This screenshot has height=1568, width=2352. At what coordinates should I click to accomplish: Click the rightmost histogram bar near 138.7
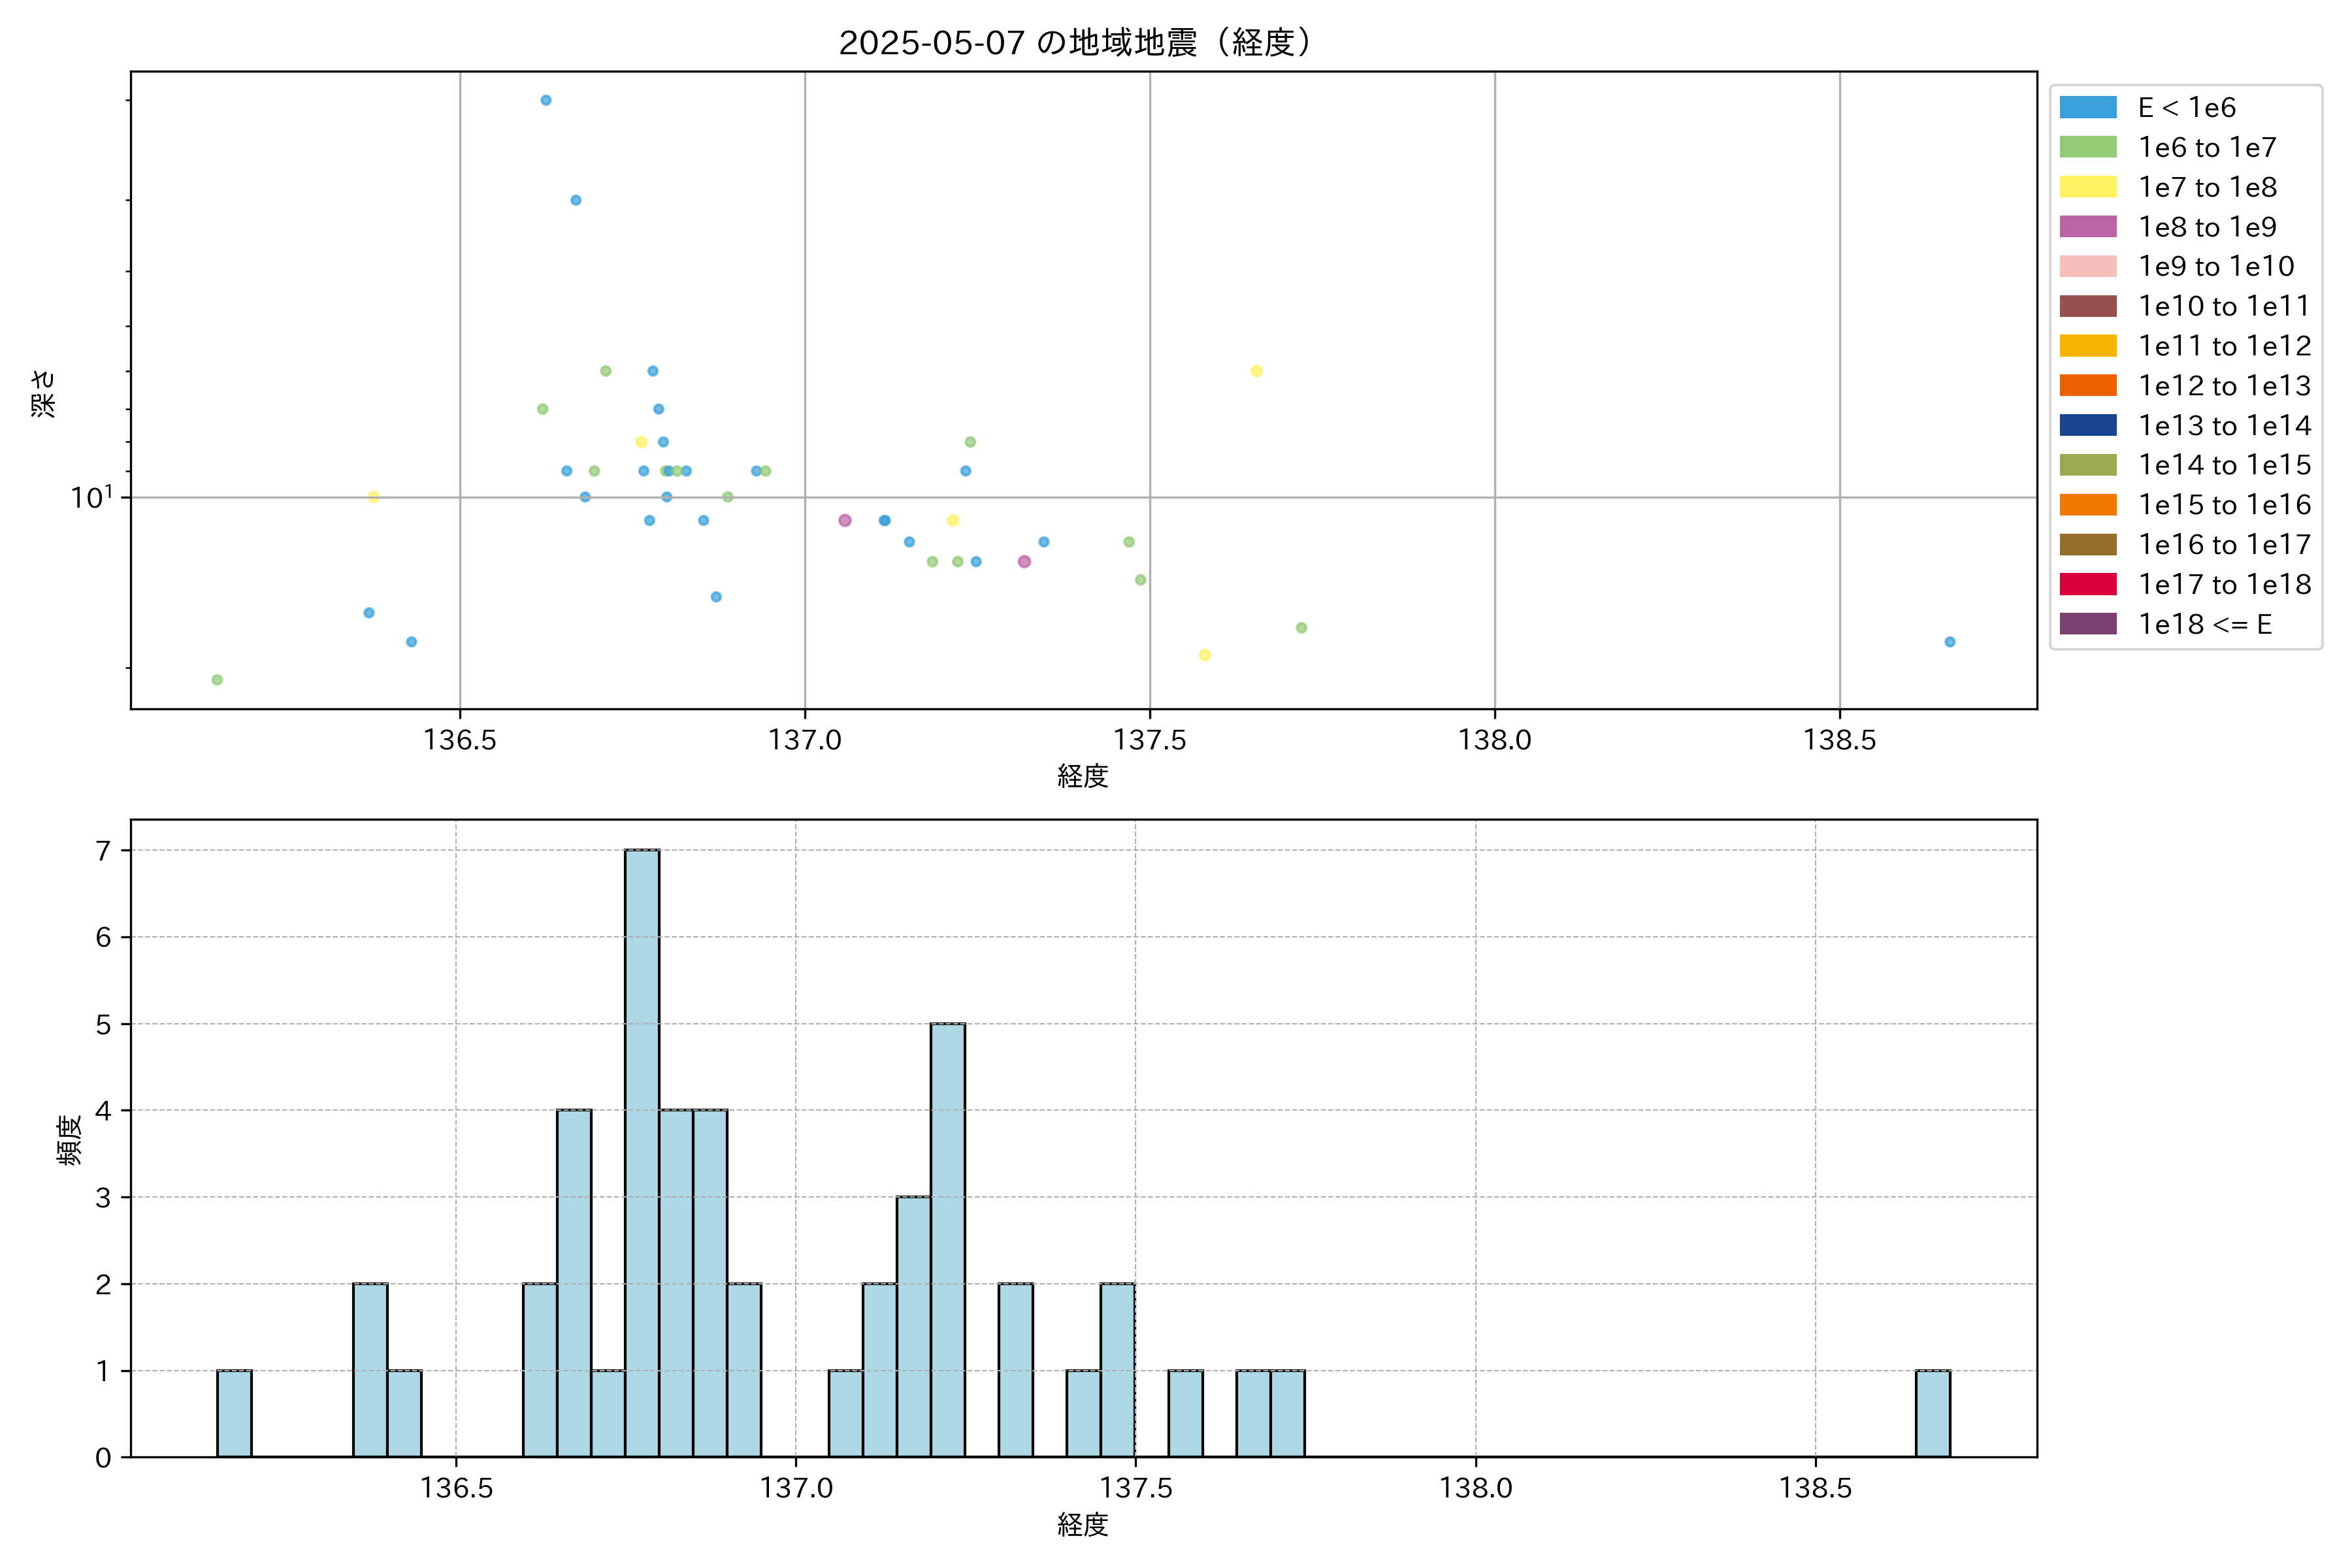click(x=1932, y=1413)
